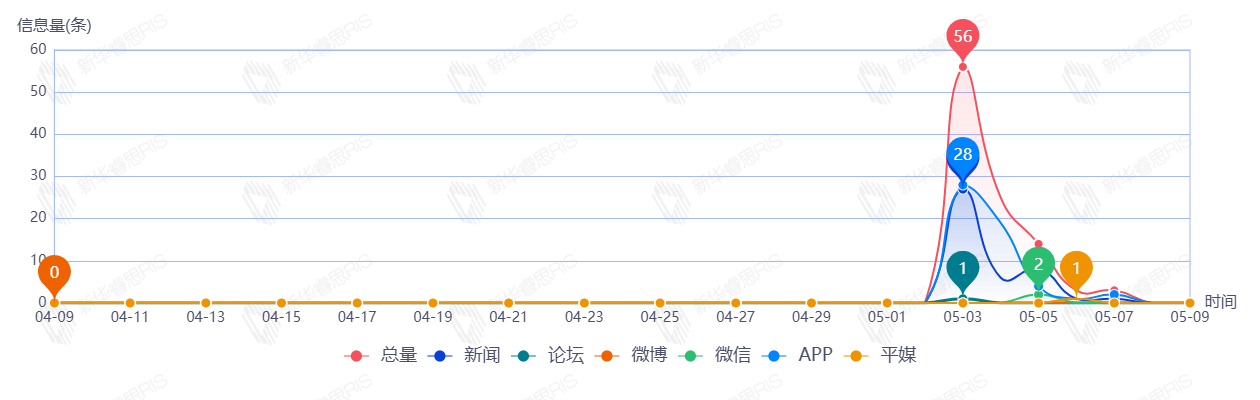This screenshot has height=400, width=1260.
Task: Select the teal pin labeled 1 at 05-03
Action: (962, 268)
